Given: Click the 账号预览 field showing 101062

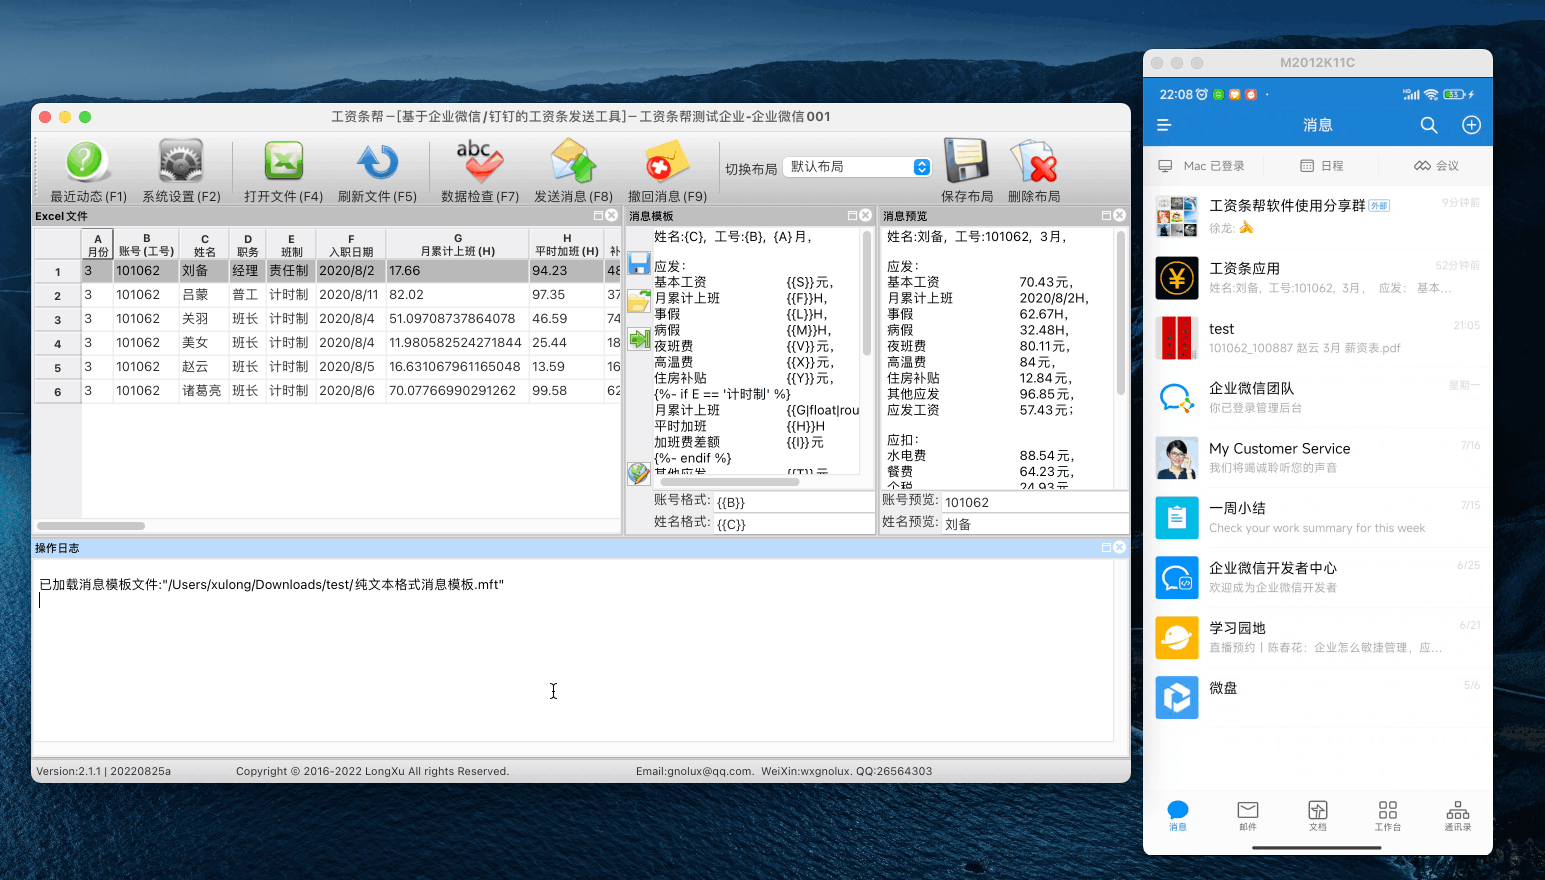Looking at the screenshot, I should point(1035,502).
